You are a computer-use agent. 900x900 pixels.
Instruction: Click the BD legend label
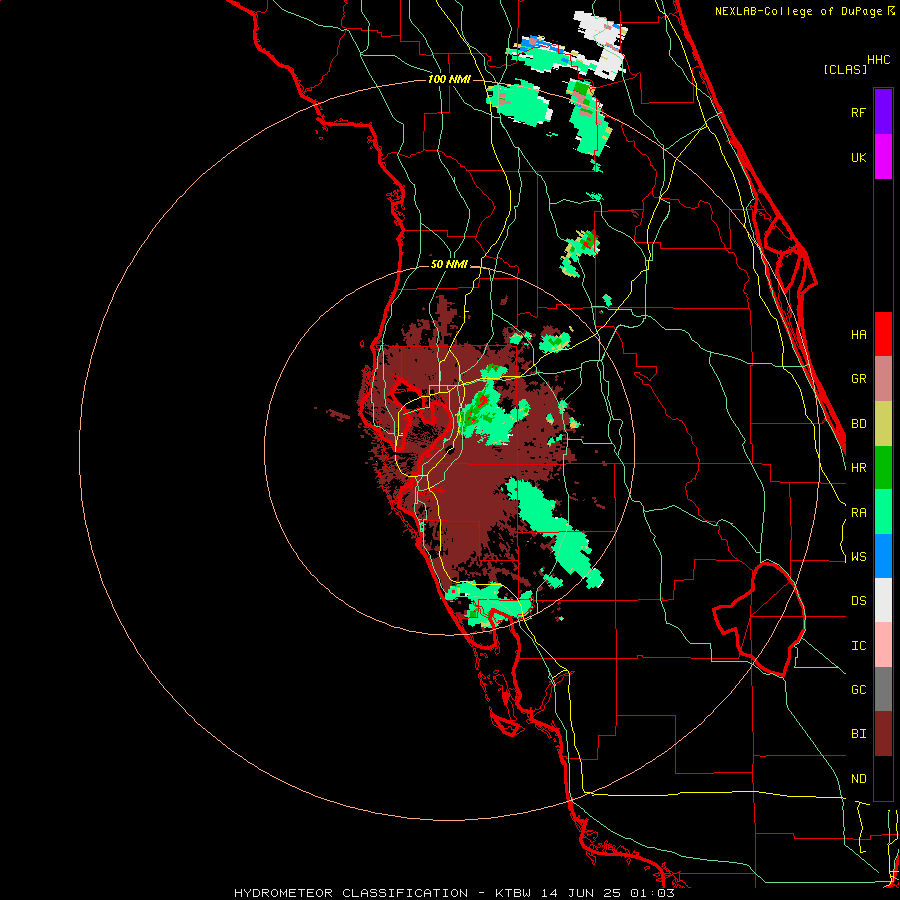858,424
